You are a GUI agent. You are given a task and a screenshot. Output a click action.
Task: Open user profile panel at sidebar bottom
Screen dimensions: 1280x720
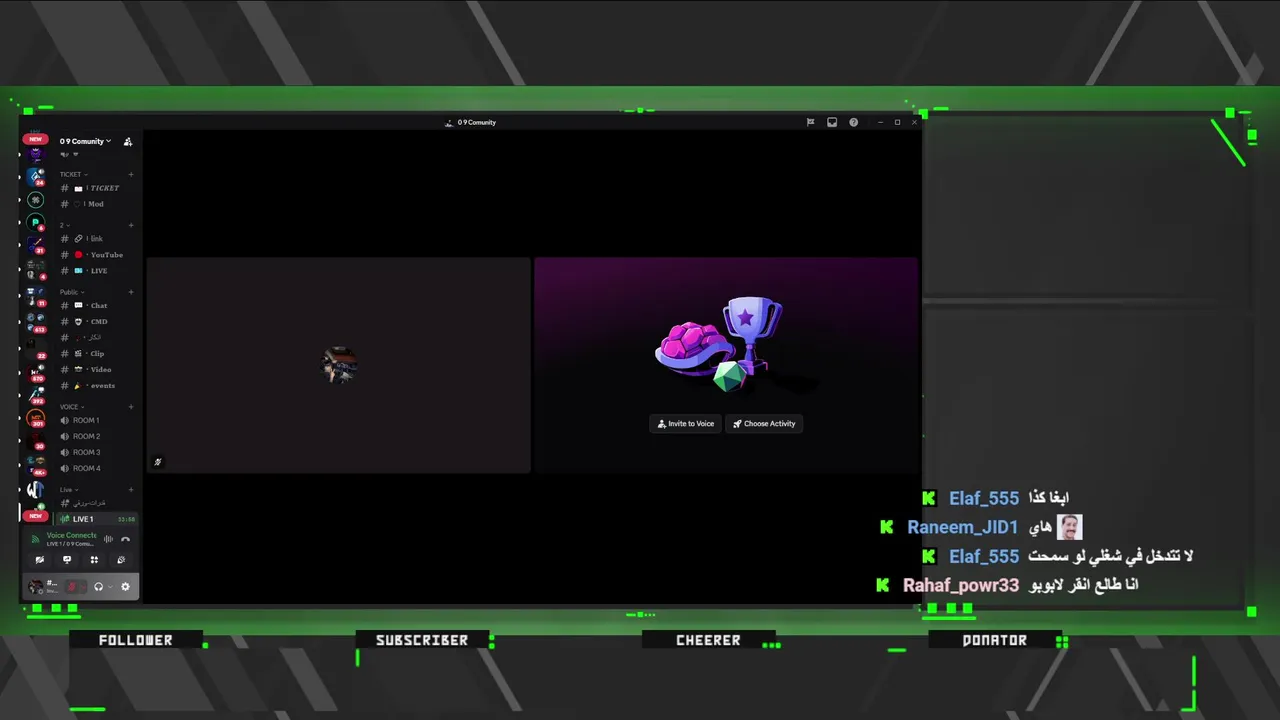click(x=44, y=587)
